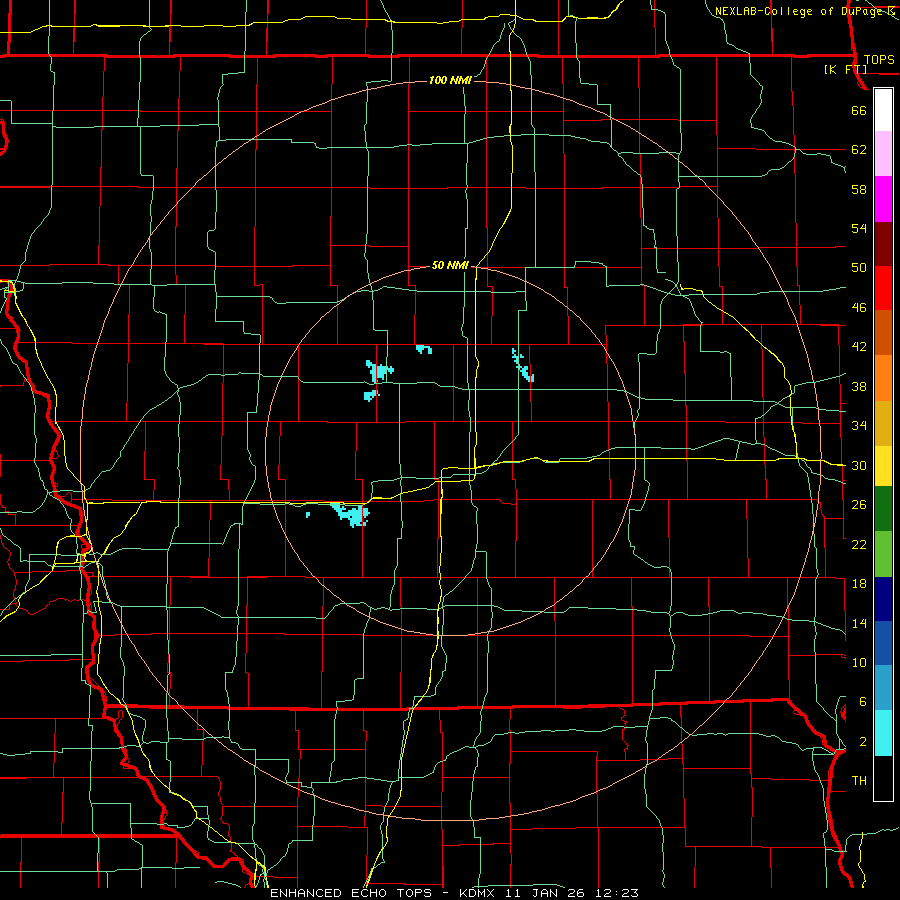Click the legend value 10
The width and height of the screenshot is (900, 900).
tap(859, 662)
